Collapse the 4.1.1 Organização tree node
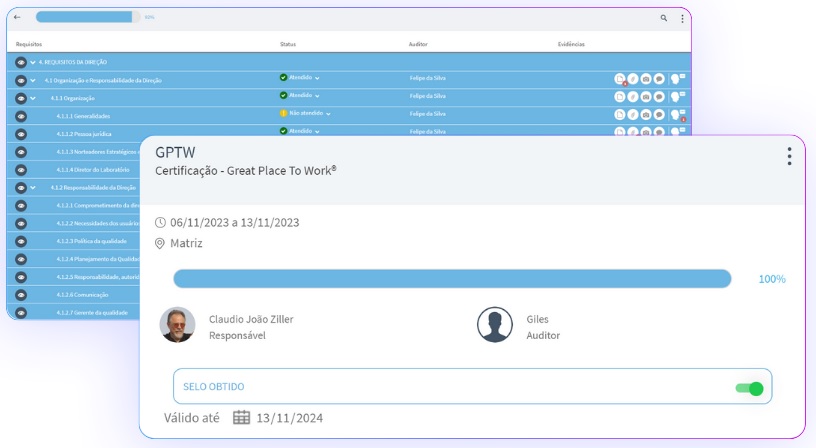 [33, 98]
